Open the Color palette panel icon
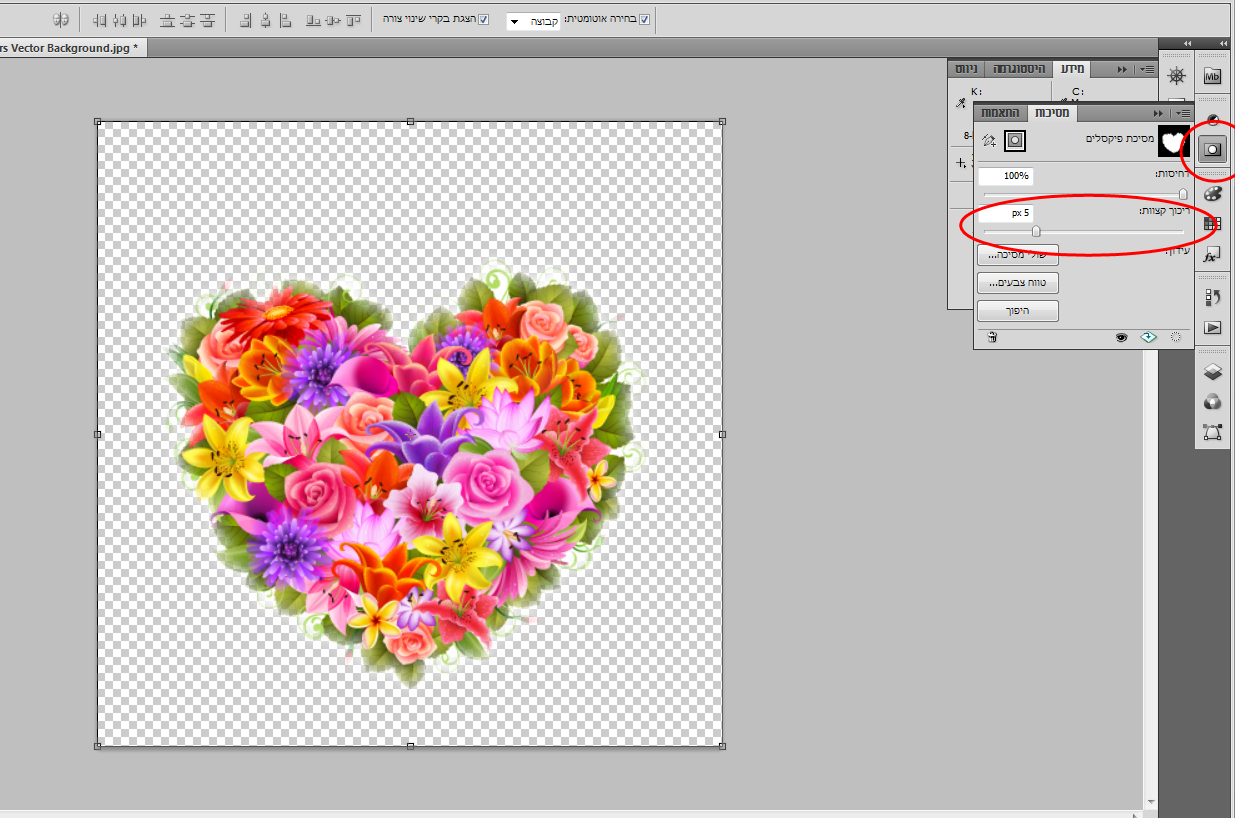 coord(1213,194)
